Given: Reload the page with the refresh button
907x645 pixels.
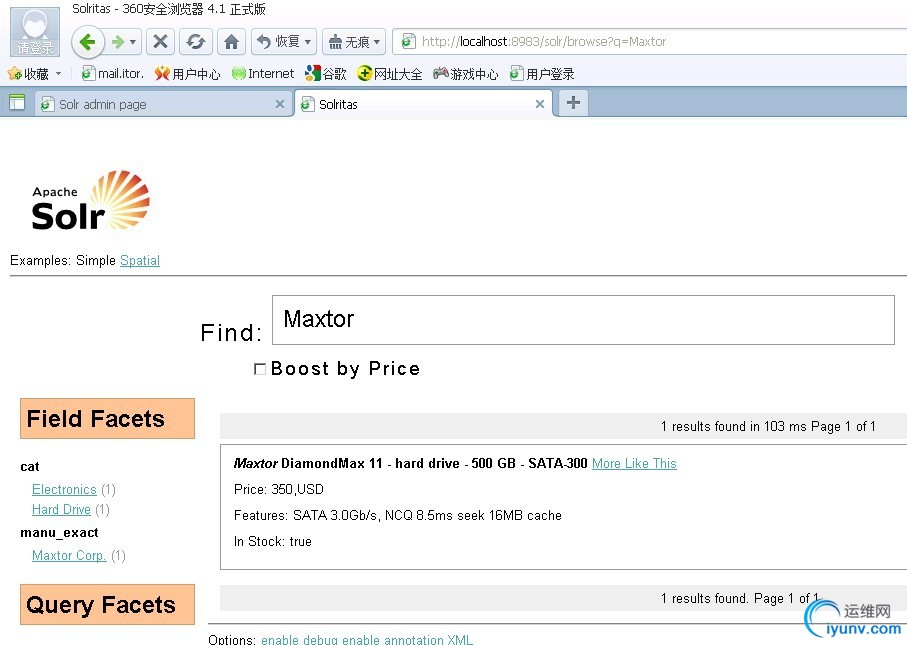Looking at the screenshot, I should tap(196, 42).
